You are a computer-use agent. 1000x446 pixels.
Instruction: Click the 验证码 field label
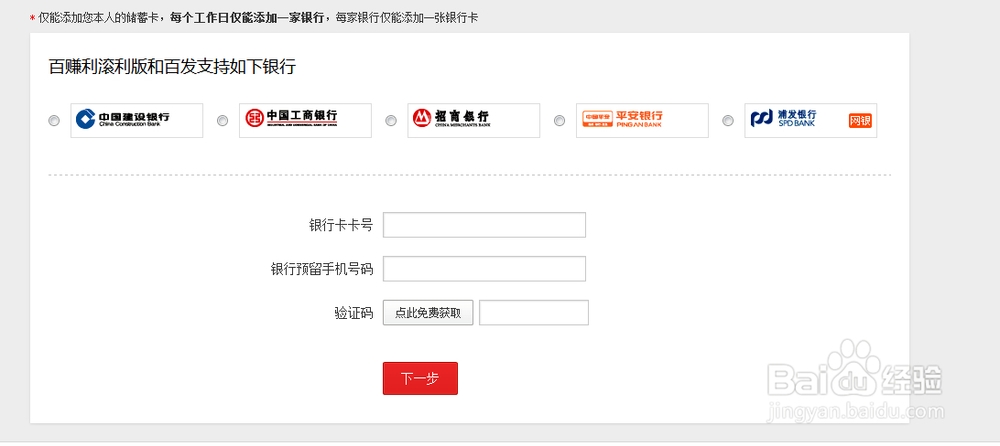353,313
